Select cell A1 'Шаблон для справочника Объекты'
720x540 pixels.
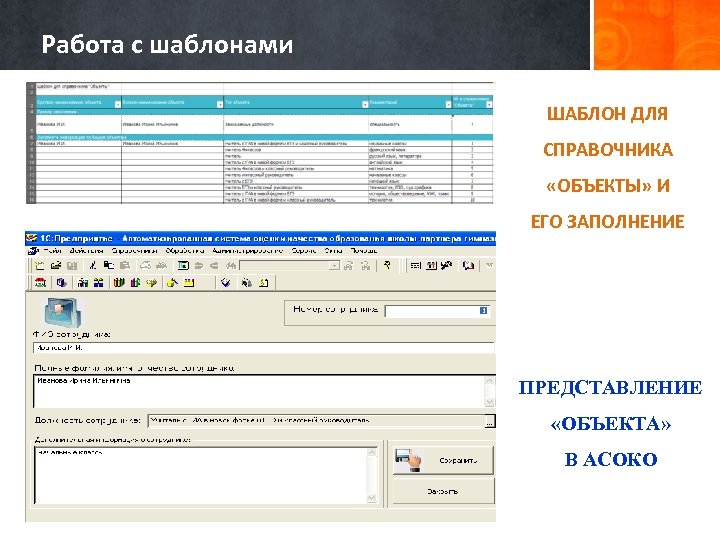79,86
